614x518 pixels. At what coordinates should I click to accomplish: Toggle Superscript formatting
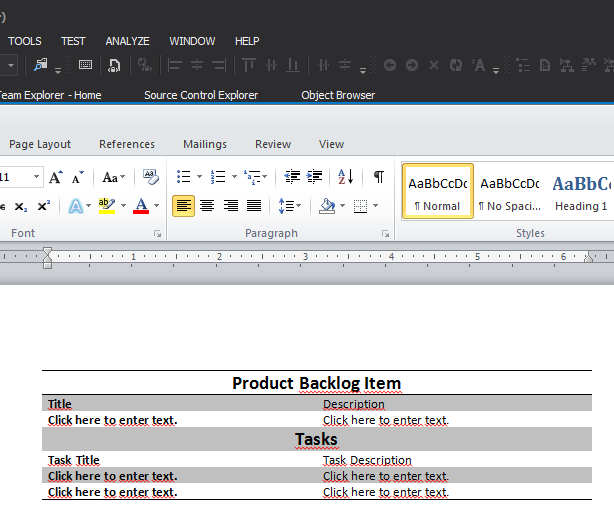[43, 206]
